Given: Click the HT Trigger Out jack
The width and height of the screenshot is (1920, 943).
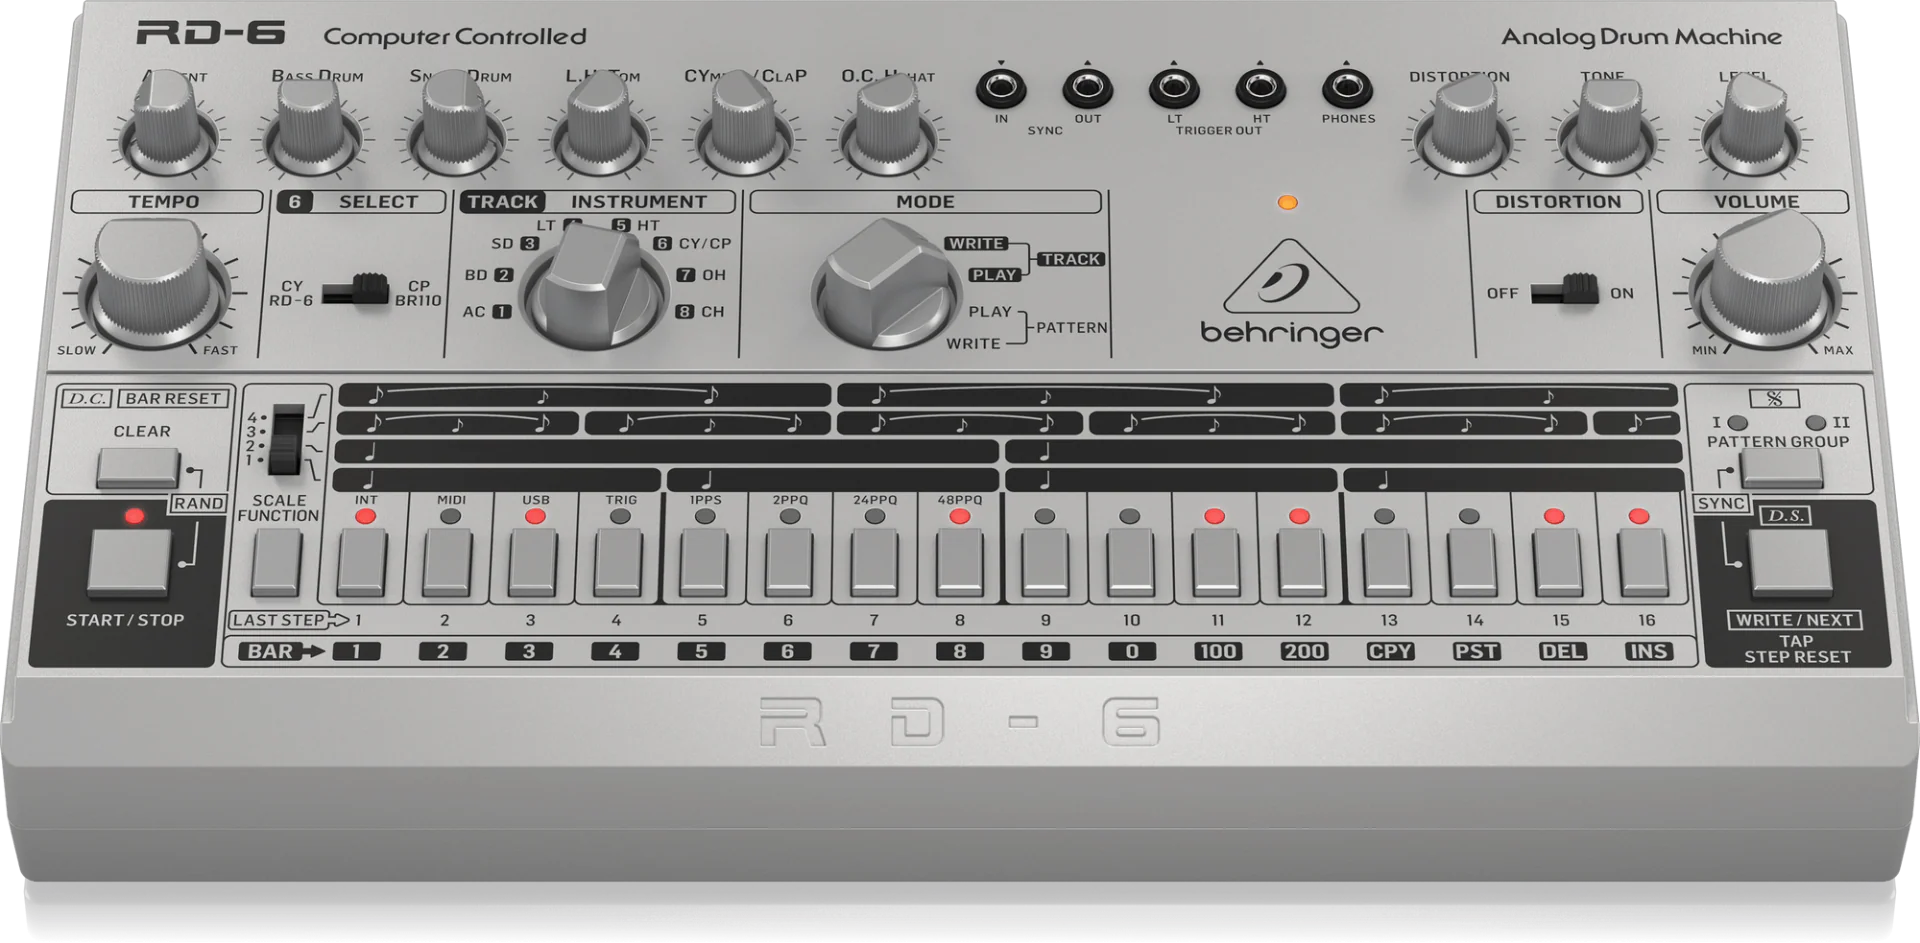Looking at the screenshot, I should point(1260,88).
